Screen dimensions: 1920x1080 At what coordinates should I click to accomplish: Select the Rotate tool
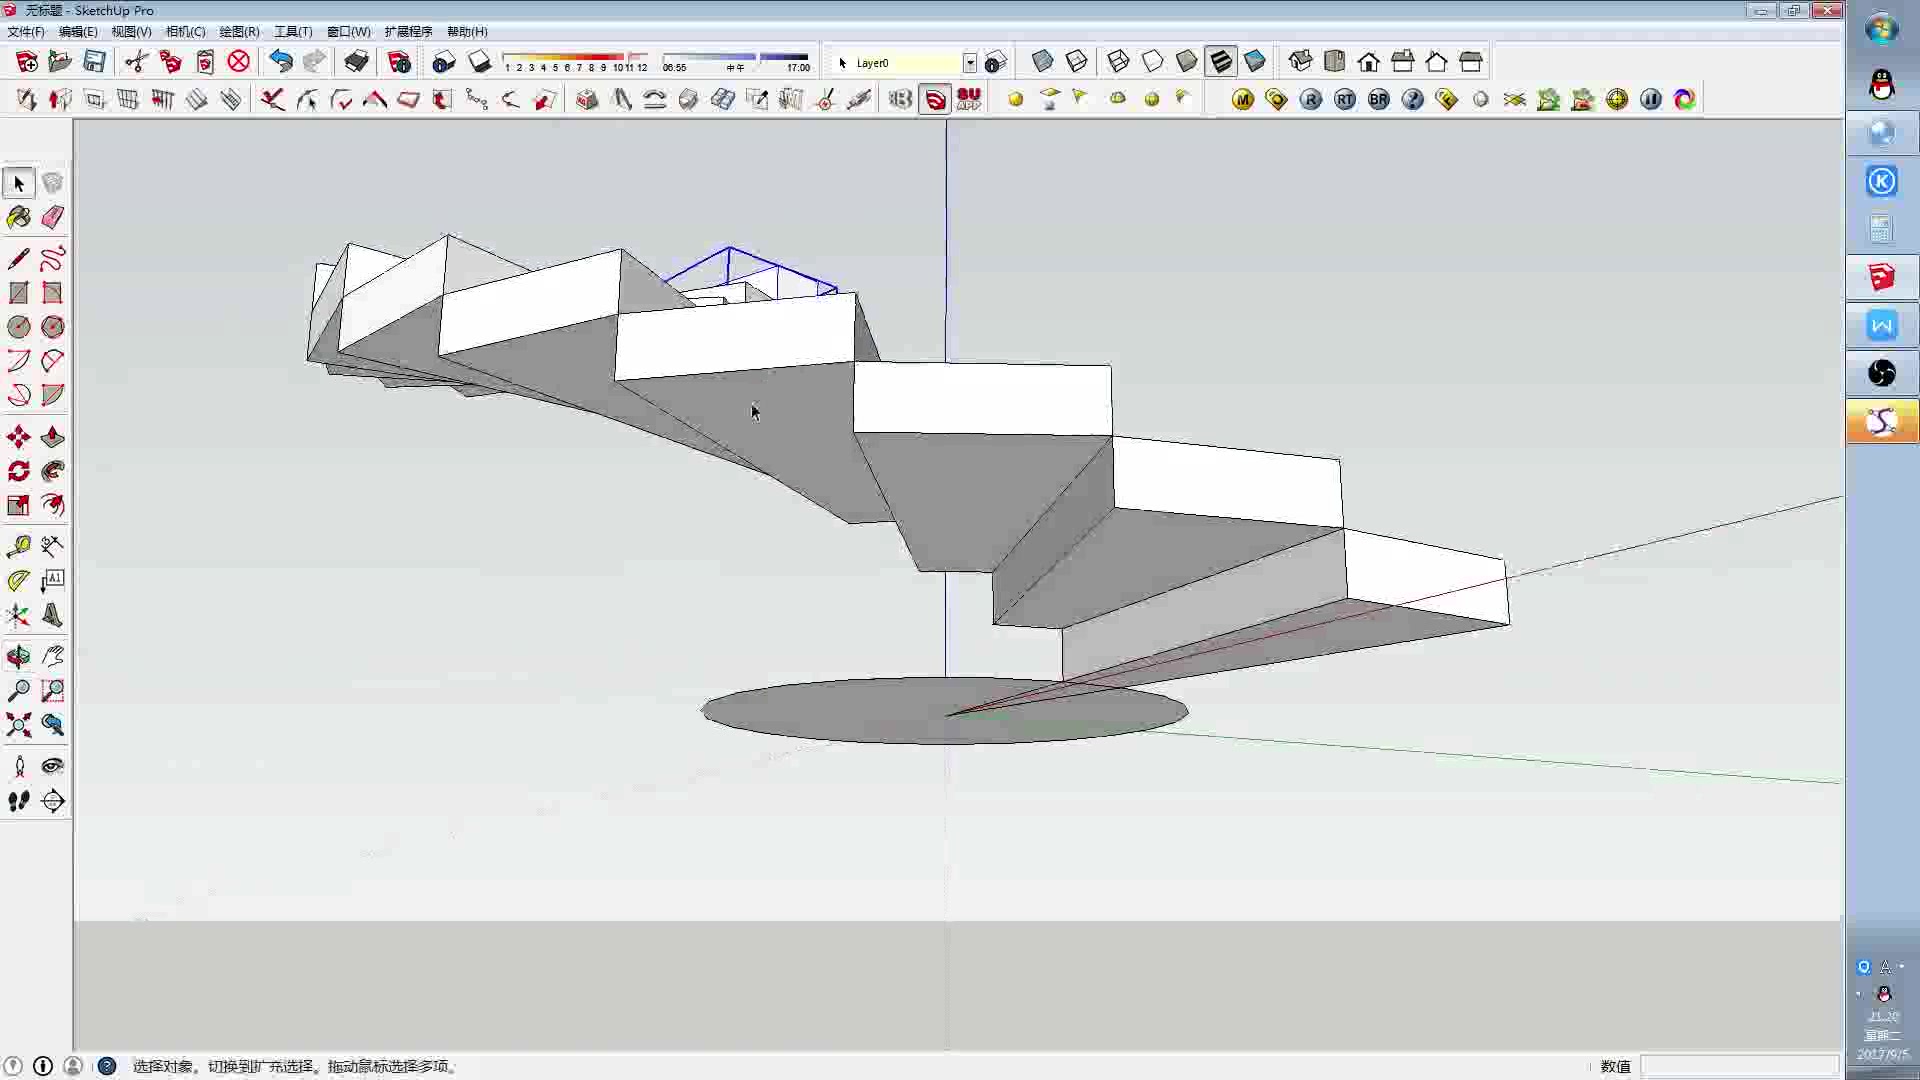coord(19,471)
